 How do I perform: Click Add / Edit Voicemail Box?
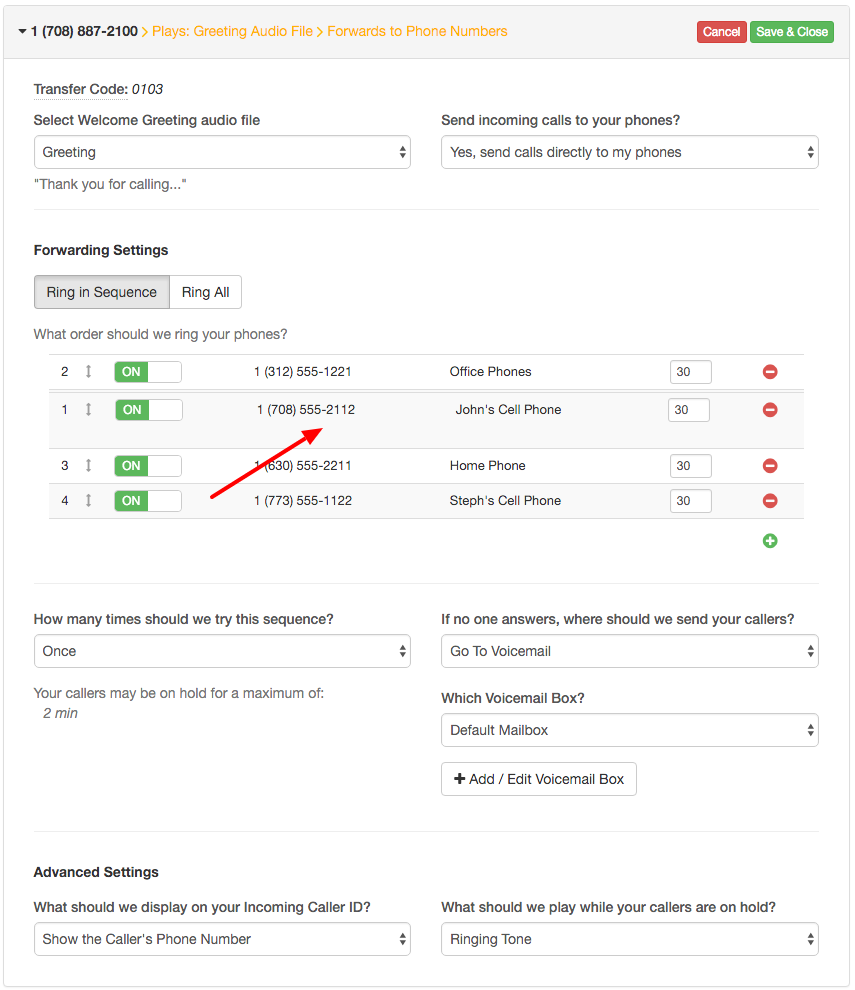pyautogui.click(x=538, y=779)
